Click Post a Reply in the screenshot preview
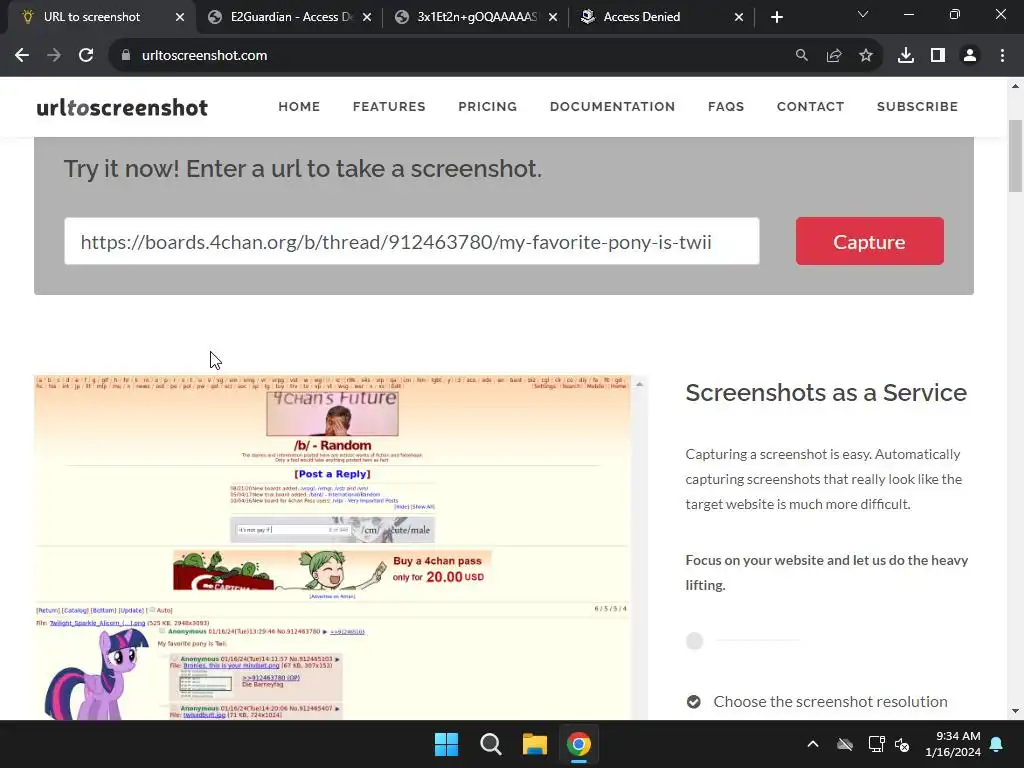1024x768 pixels. (x=332, y=474)
